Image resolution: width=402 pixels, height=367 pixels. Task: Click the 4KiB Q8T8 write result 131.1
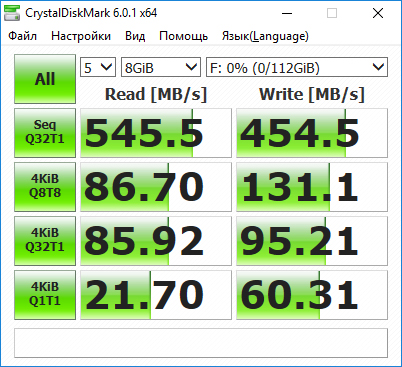[312, 187]
